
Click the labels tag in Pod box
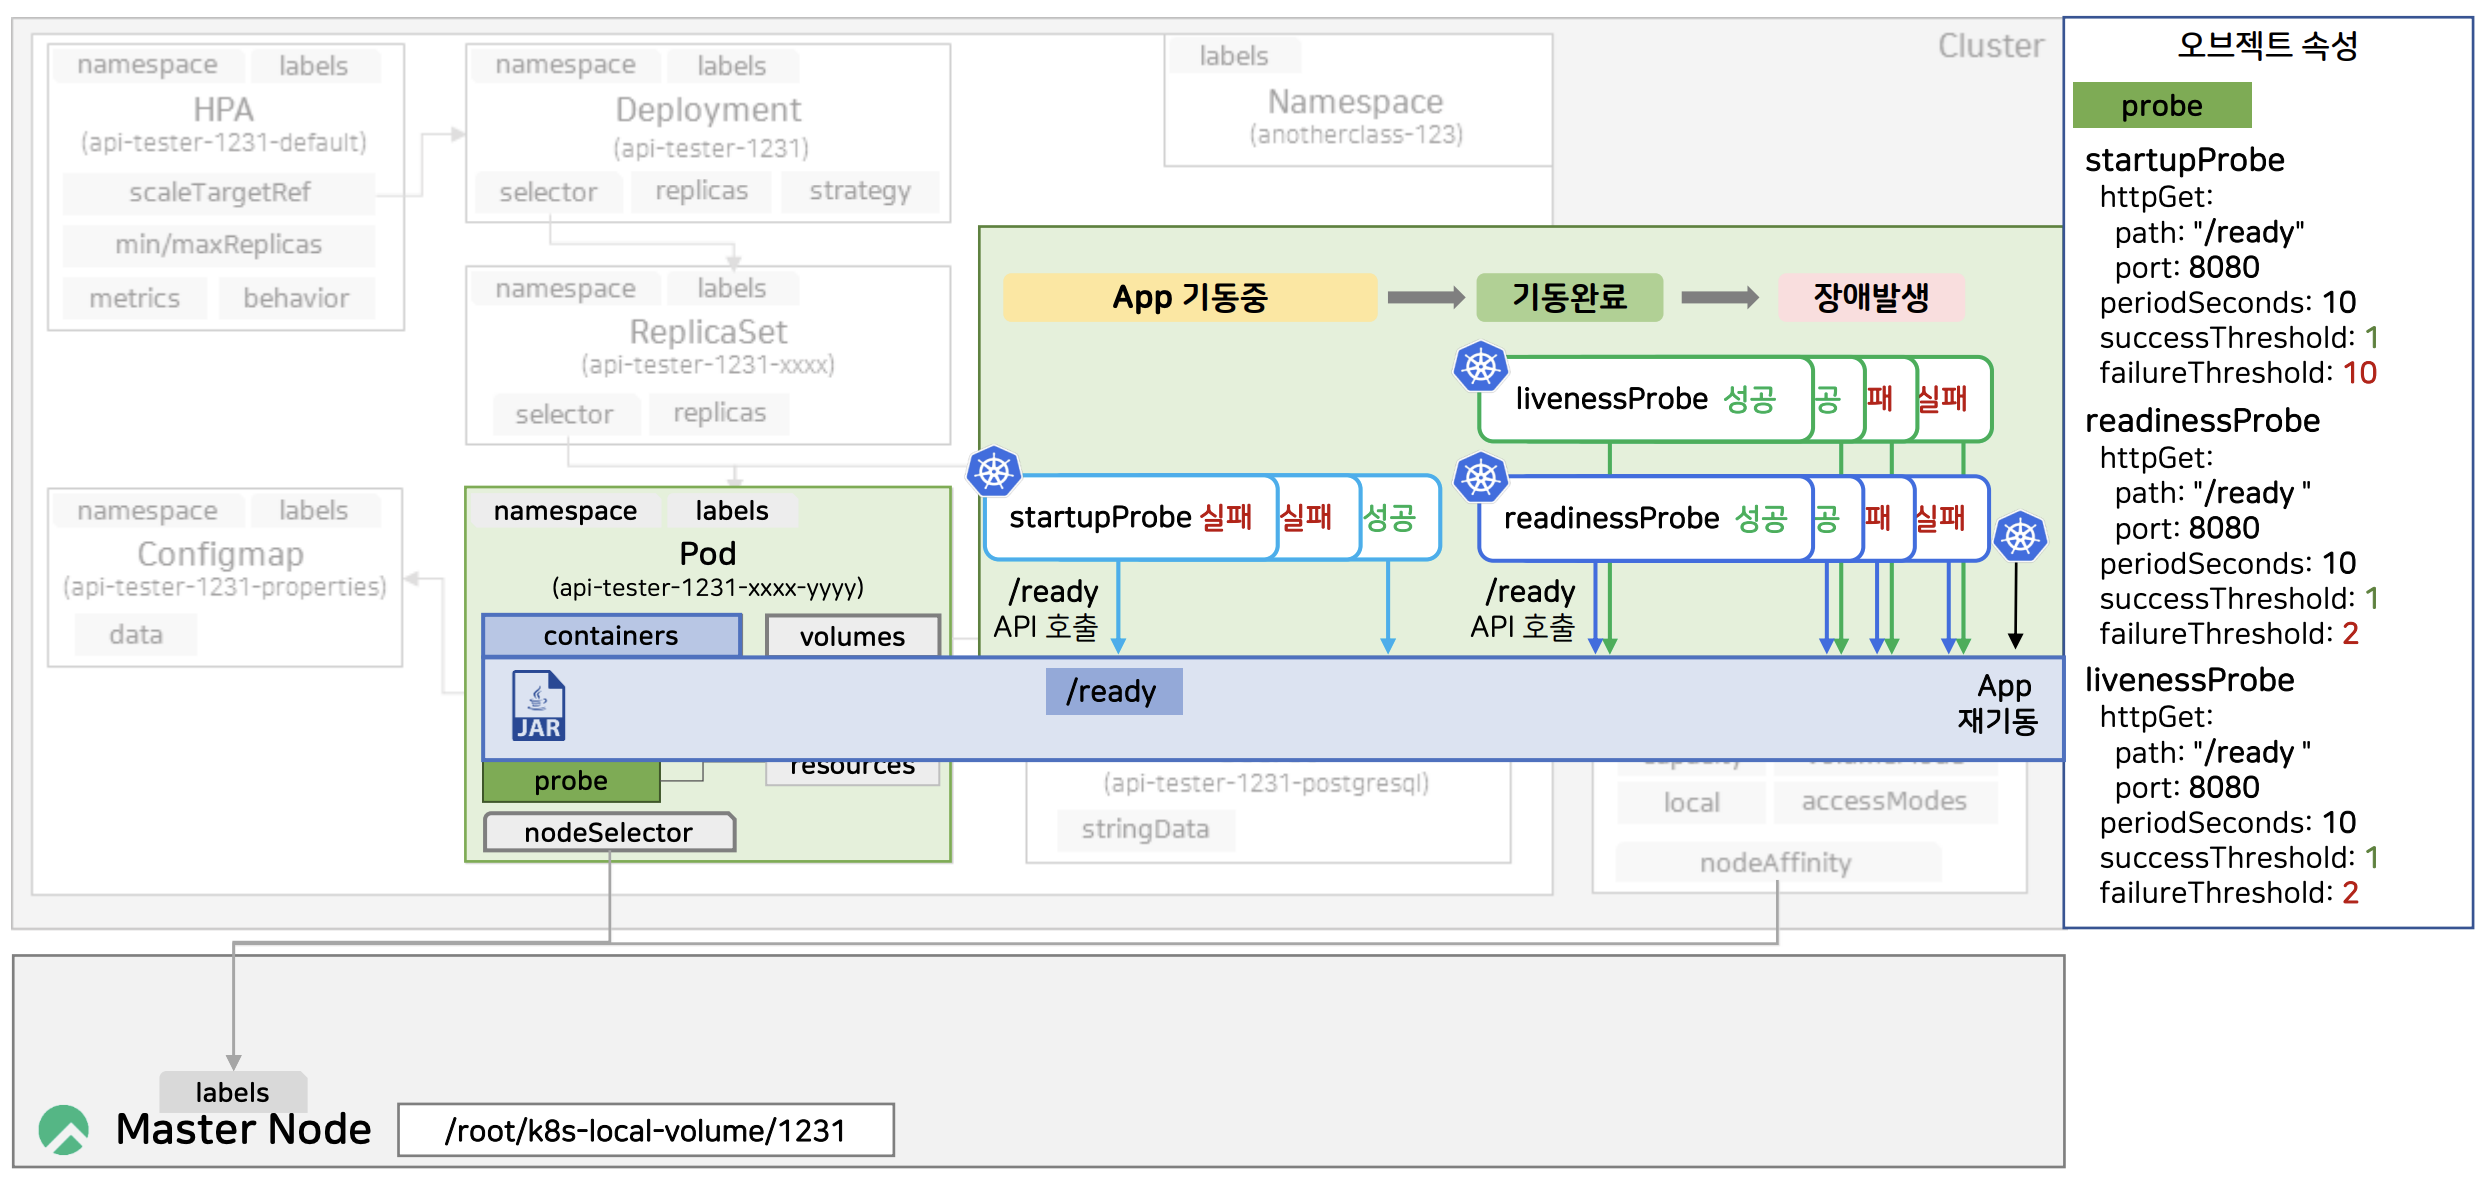[x=732, y=511]
